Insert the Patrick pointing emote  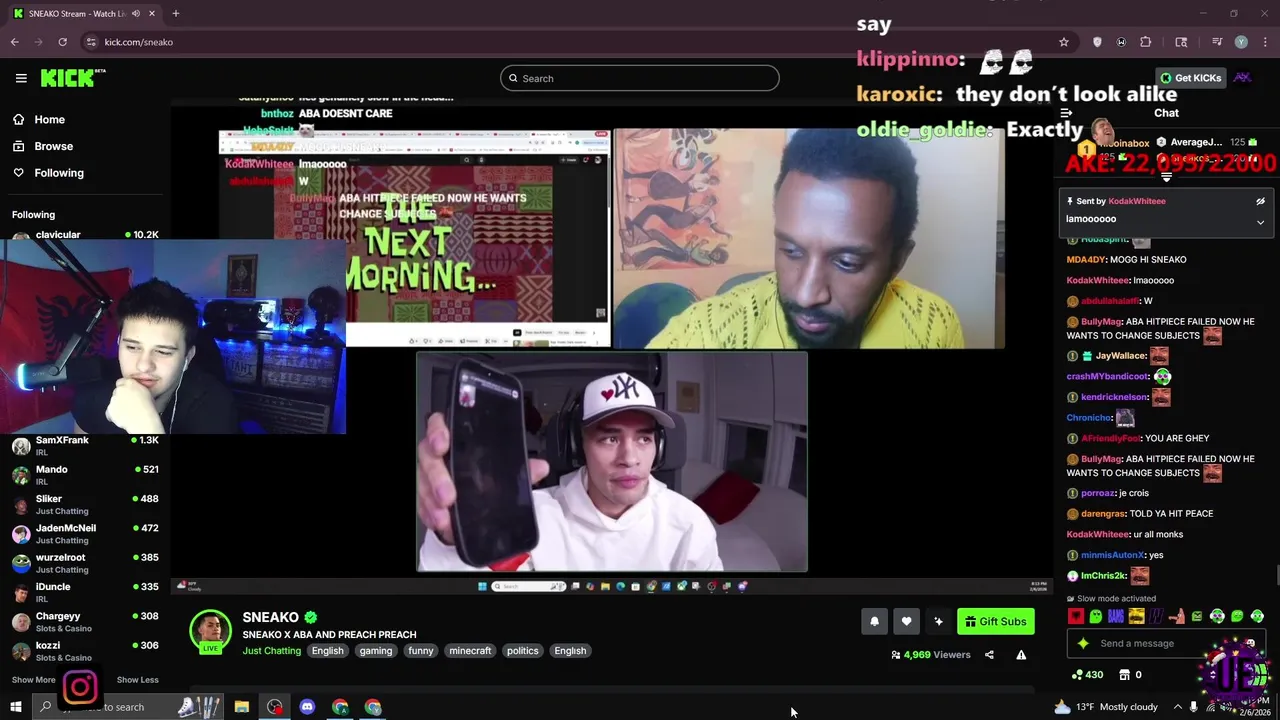(x=1176, y=617)
